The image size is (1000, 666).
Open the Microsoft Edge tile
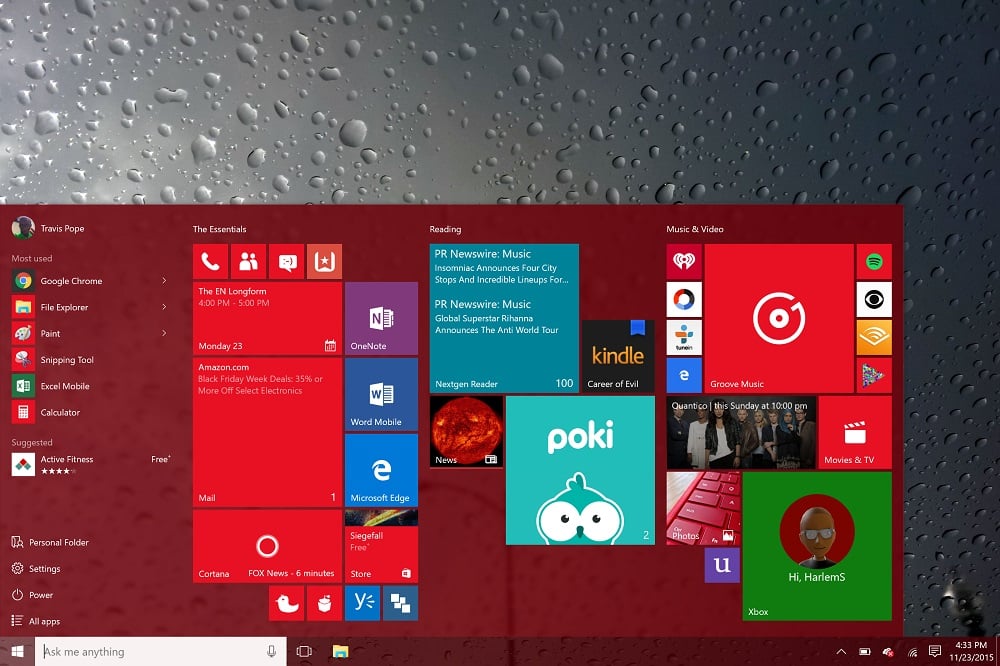pyautogui.click(x=381, y=470)
